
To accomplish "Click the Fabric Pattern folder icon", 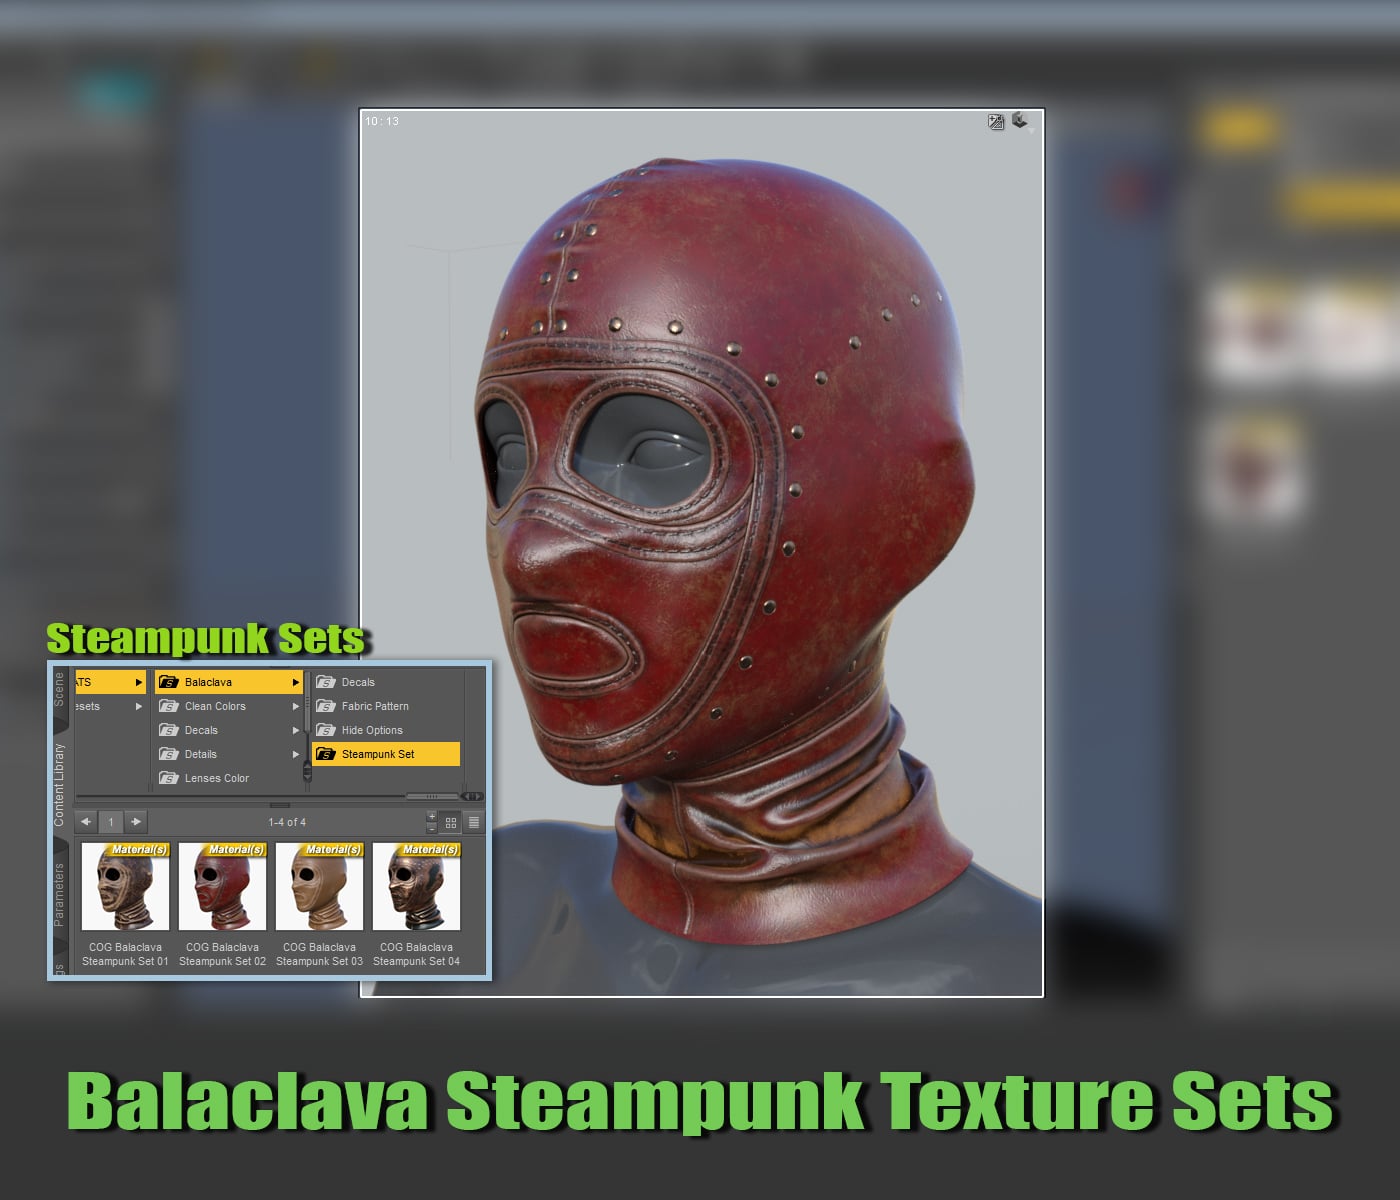I will point(326,706).
